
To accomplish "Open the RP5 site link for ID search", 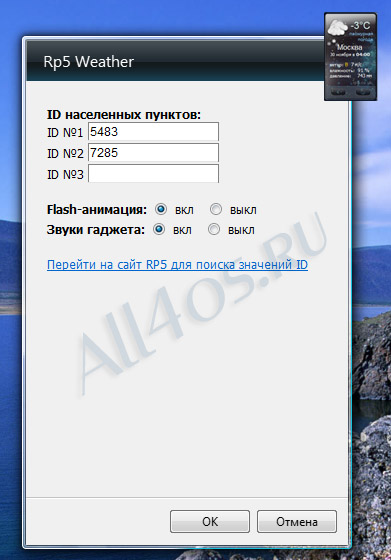I will click(177, 265).
